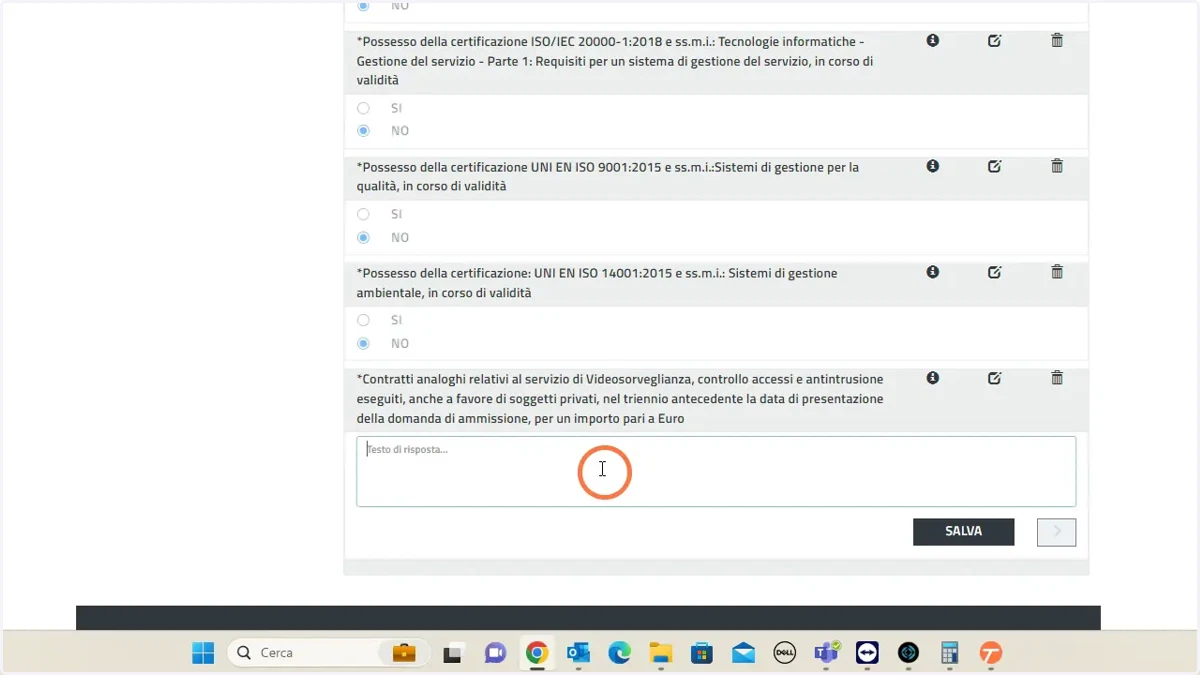Edit the ISO/IEC 20000-1:2018 certification question

tap(994, 41)
